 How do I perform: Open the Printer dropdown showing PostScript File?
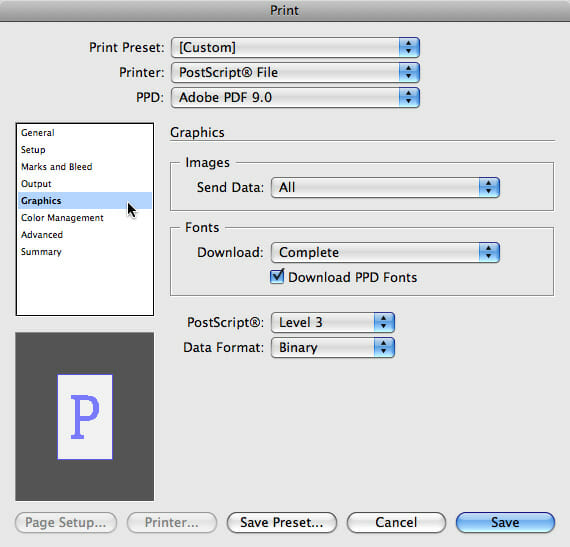coord(295,72)
